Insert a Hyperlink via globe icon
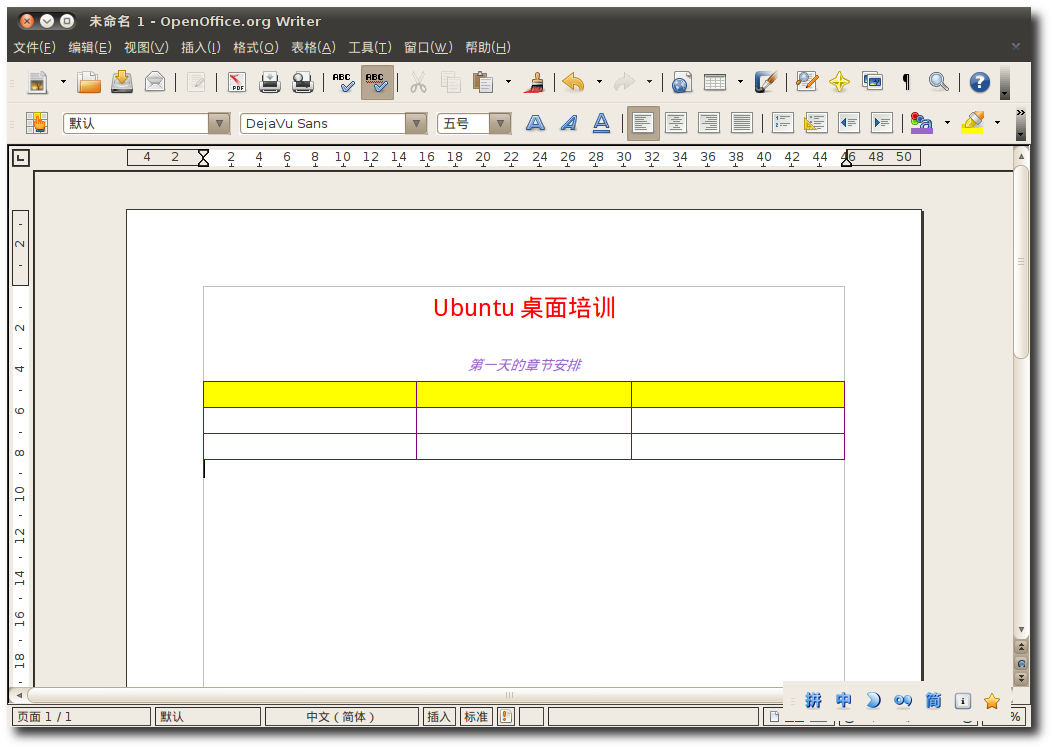 [x=682, y=83]
